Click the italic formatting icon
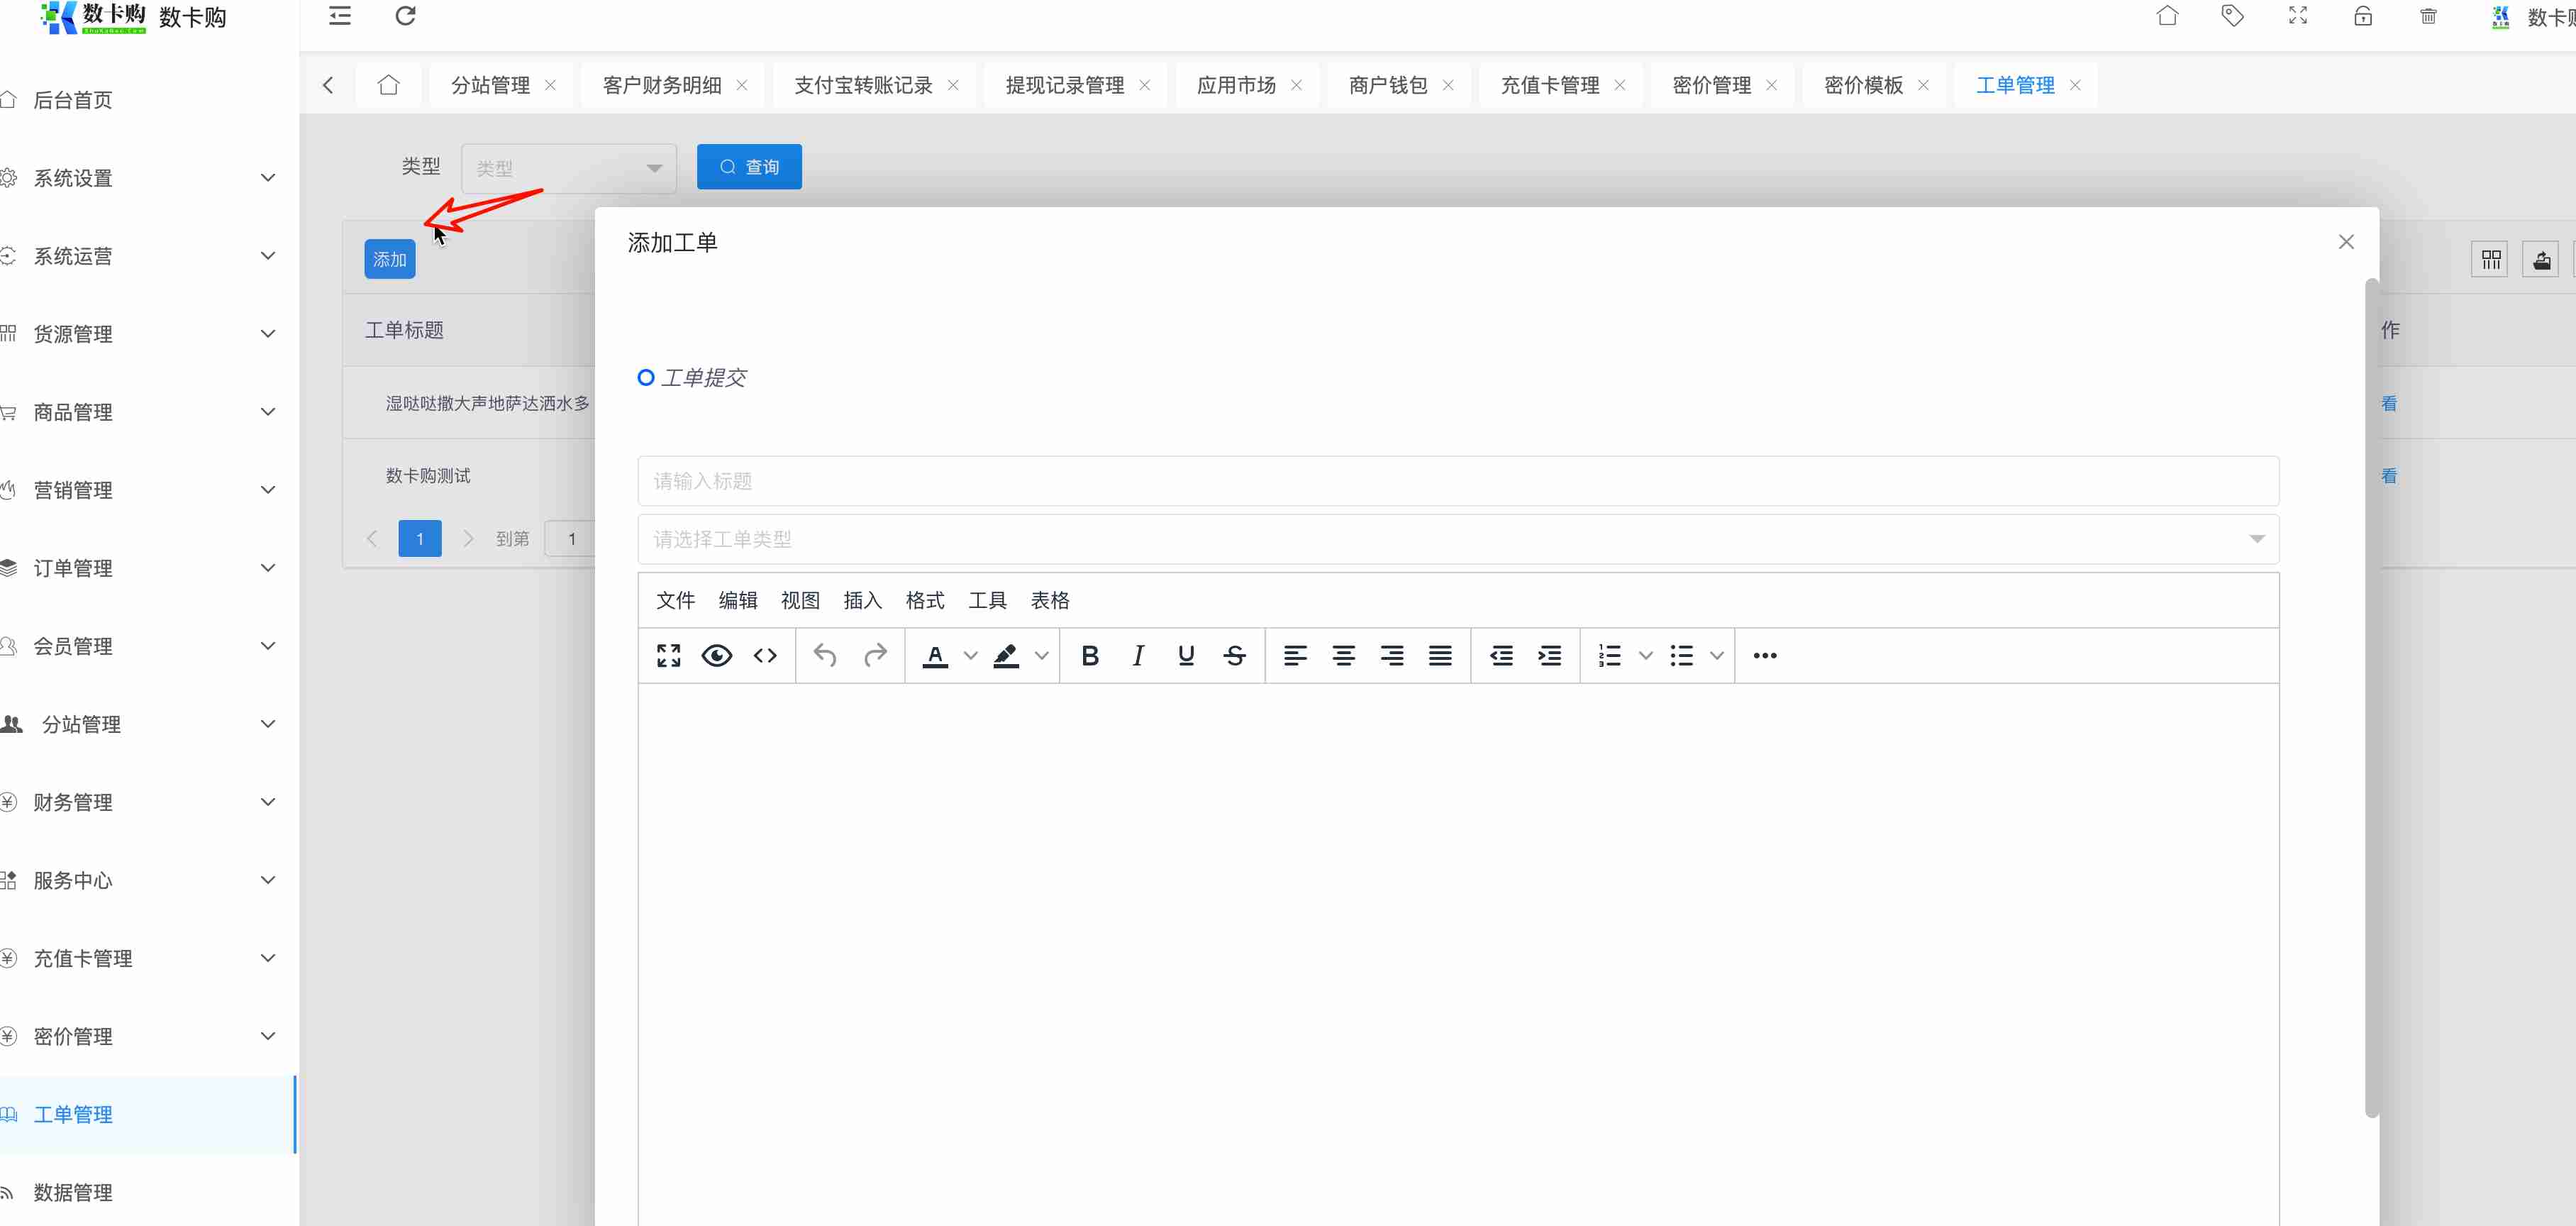Viewport: 2576px width, 1226px height. point(1138,656)
